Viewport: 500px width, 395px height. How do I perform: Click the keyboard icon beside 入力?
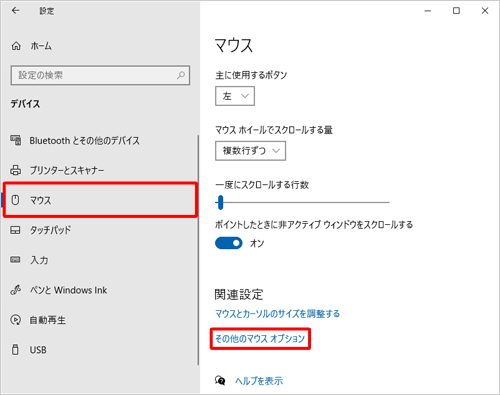coord(15,260)
